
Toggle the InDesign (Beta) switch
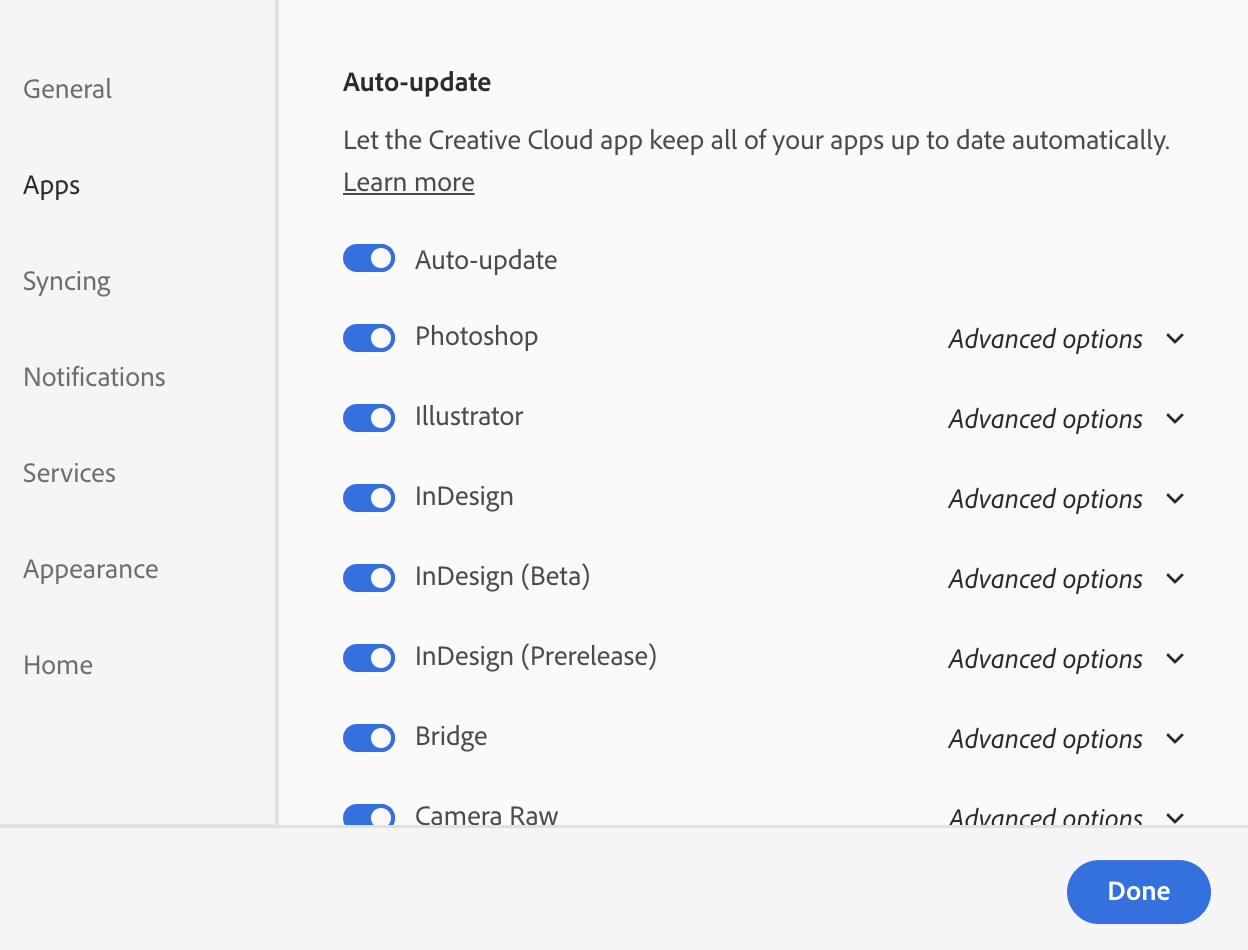tap(369, 578)
